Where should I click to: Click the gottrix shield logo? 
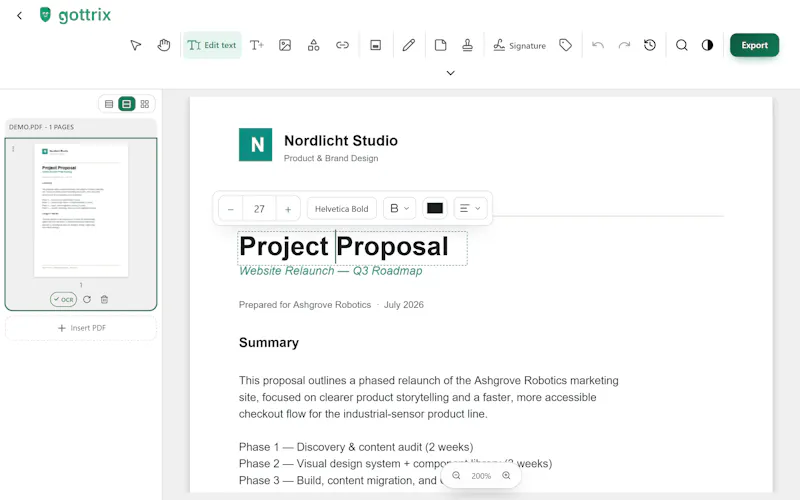pos(45,15)
